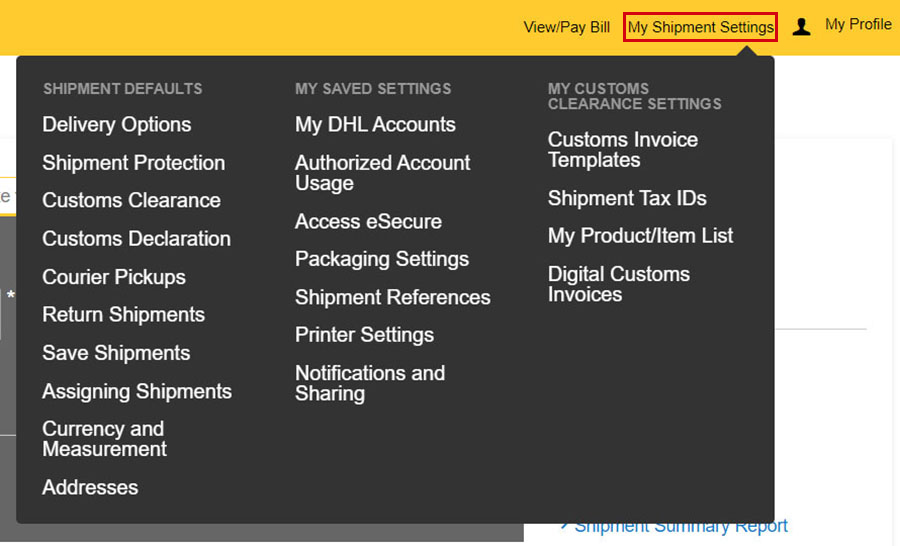Select Addresses in Shipment Defaults
This screenshot has height=546, width=900.
(x=90, y=487)
